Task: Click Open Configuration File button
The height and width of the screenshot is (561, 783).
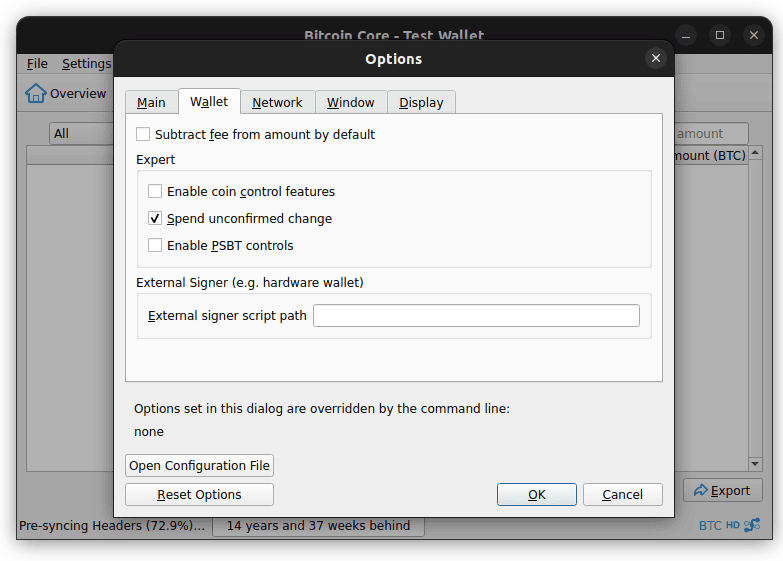Action: pyautogui.click(x=199, y=466)
